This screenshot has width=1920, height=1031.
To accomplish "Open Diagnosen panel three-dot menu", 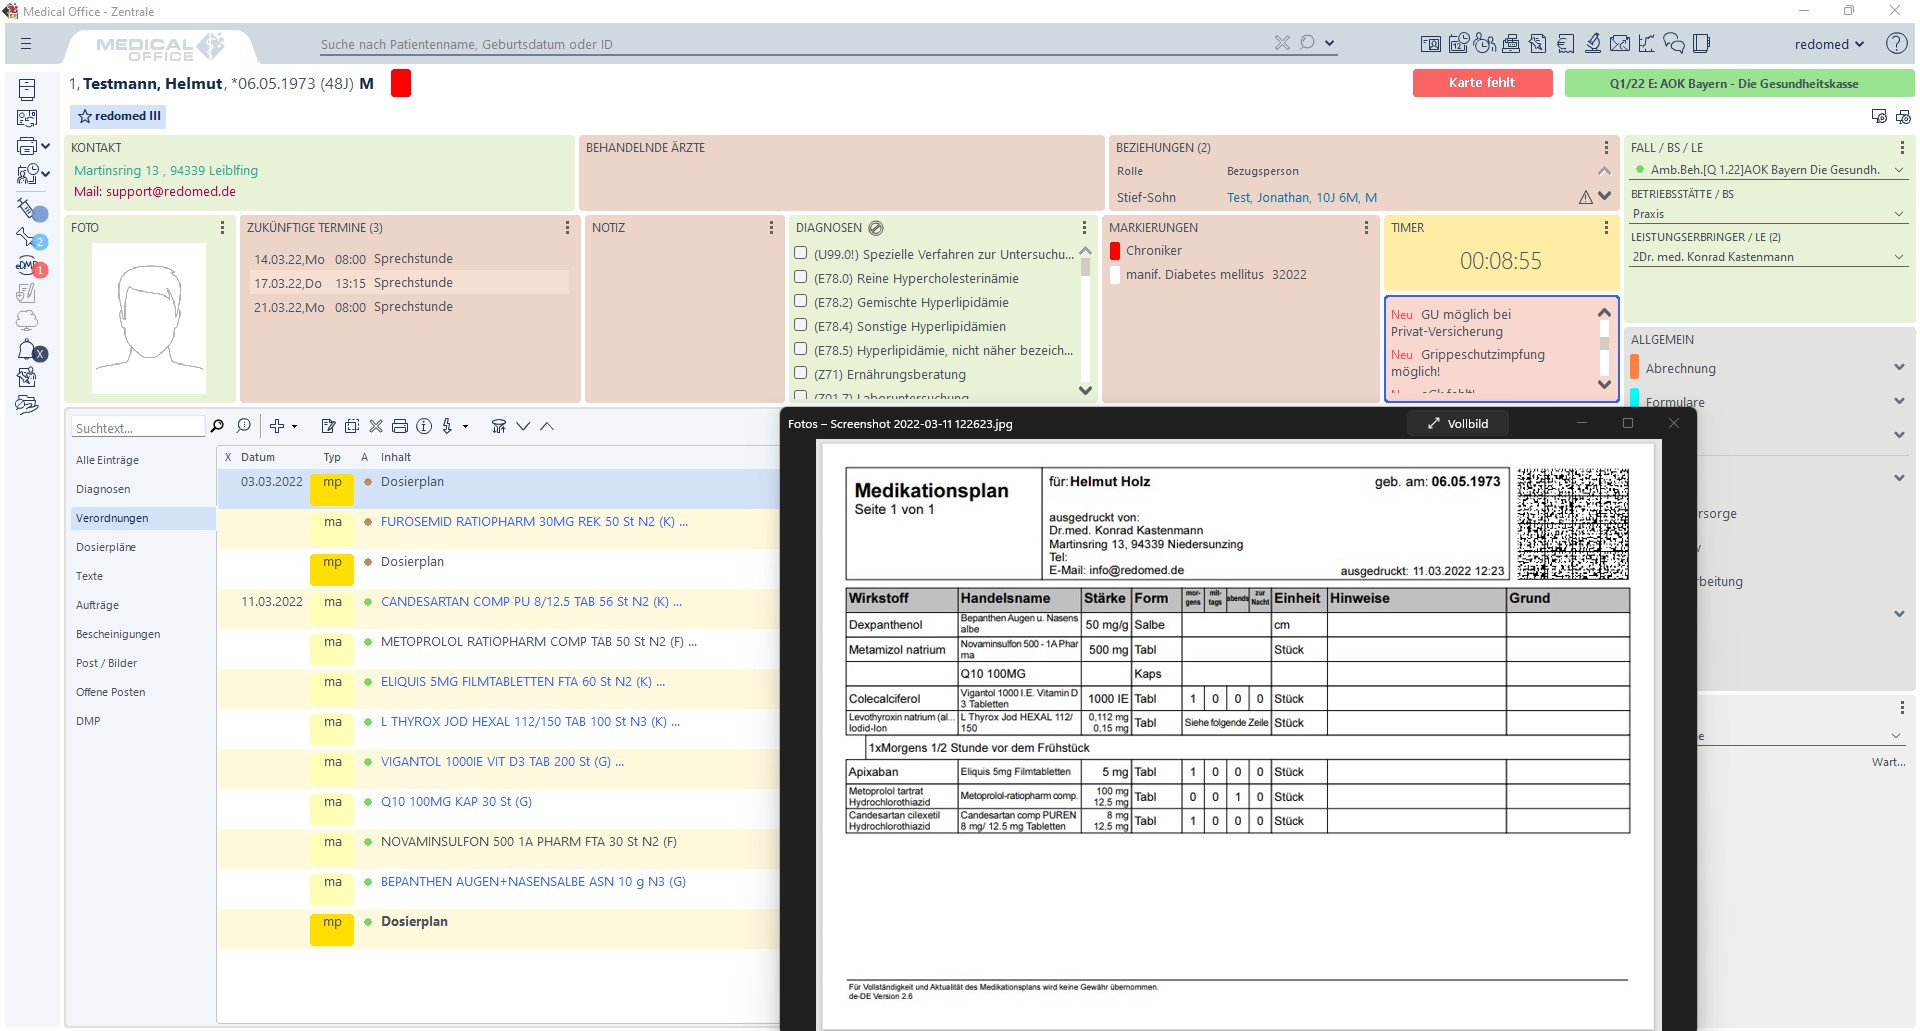I will point(1084,228).
